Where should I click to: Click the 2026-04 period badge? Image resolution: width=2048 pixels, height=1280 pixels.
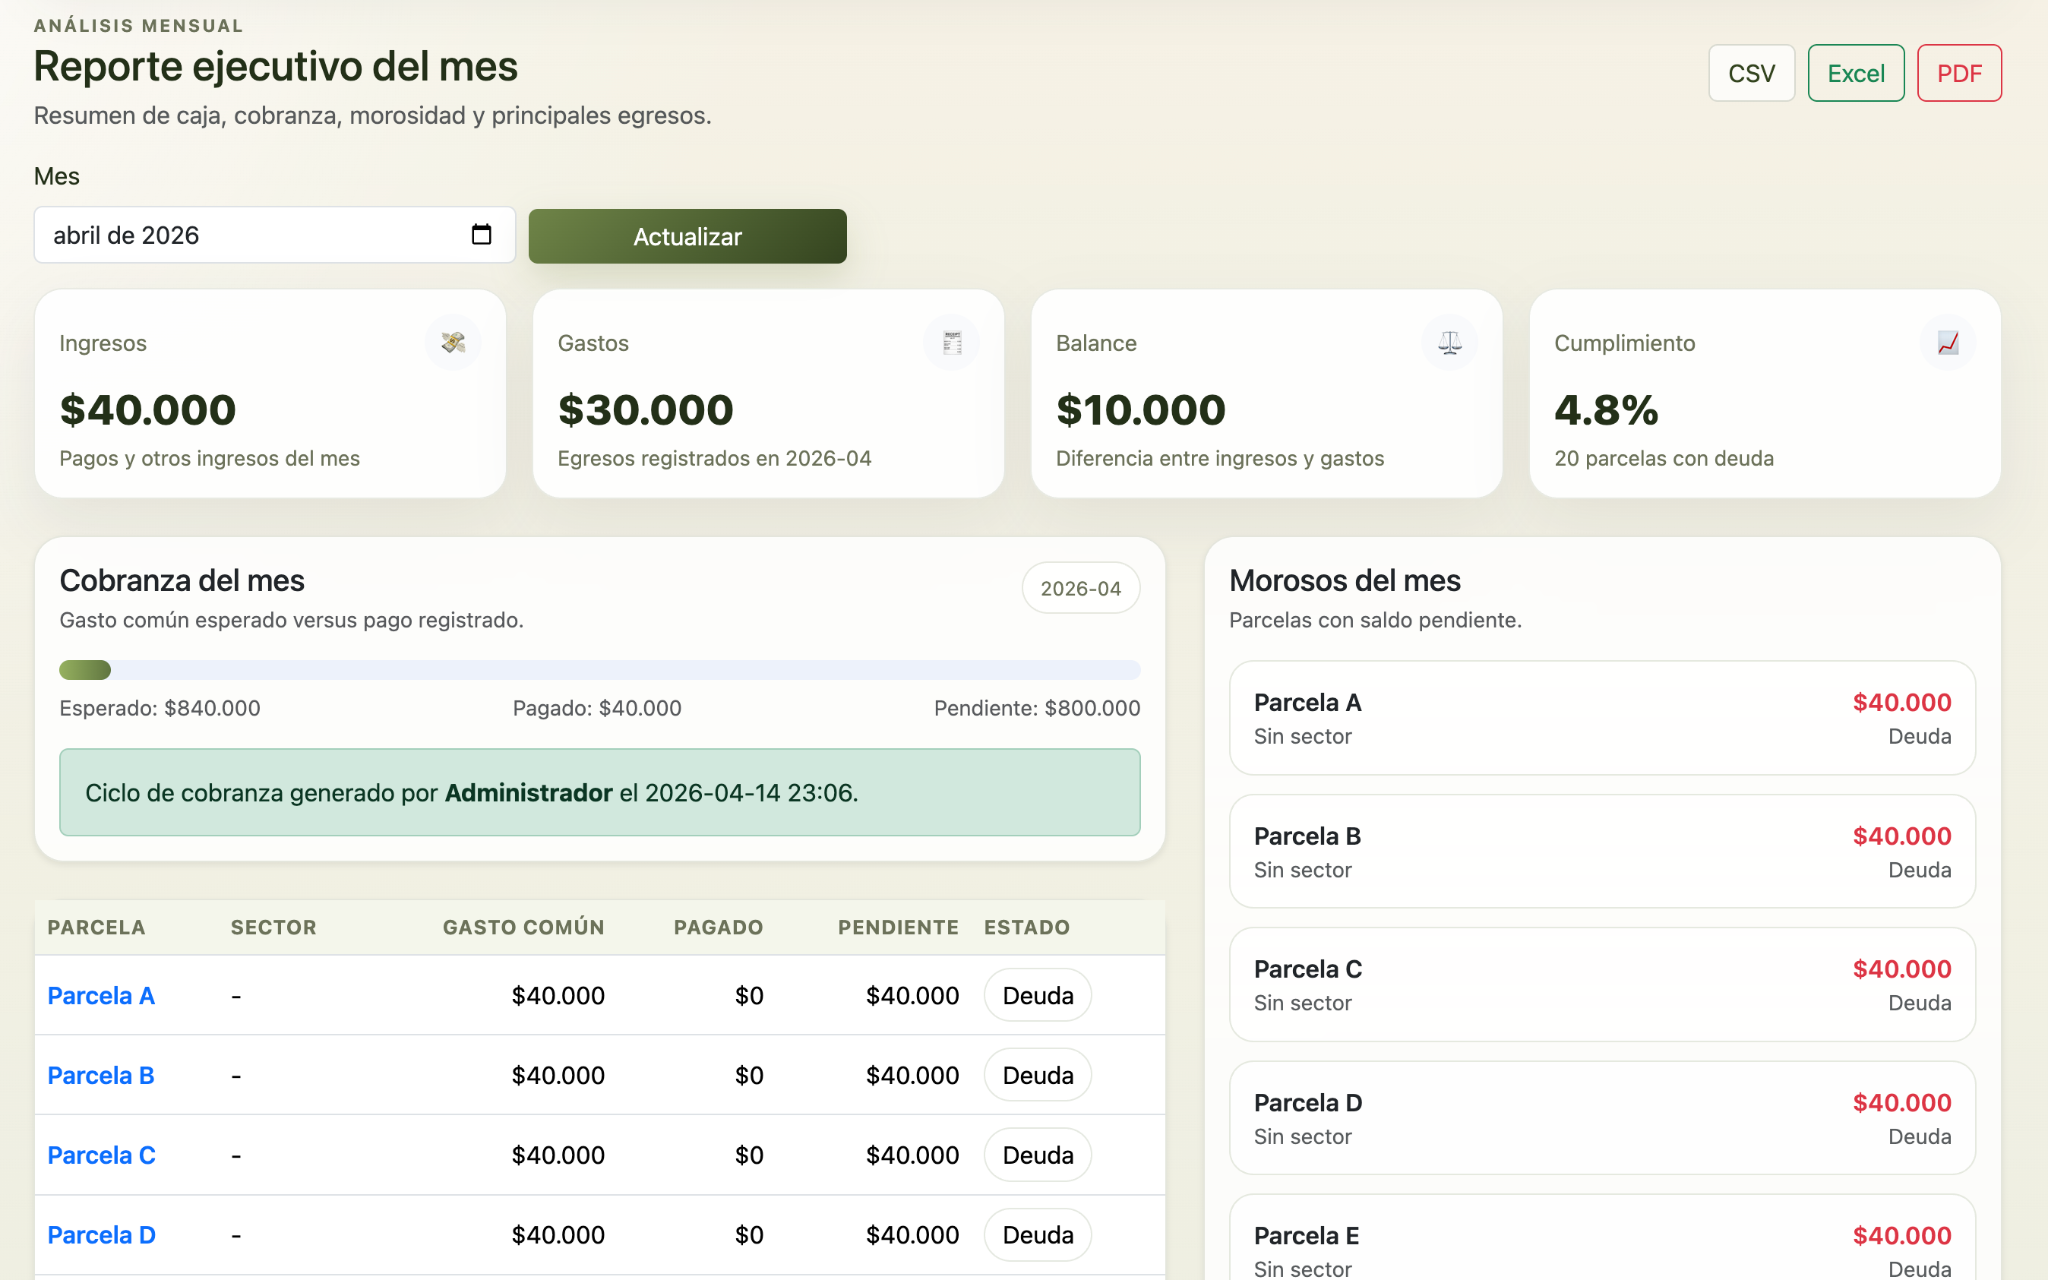point(1080,589)
